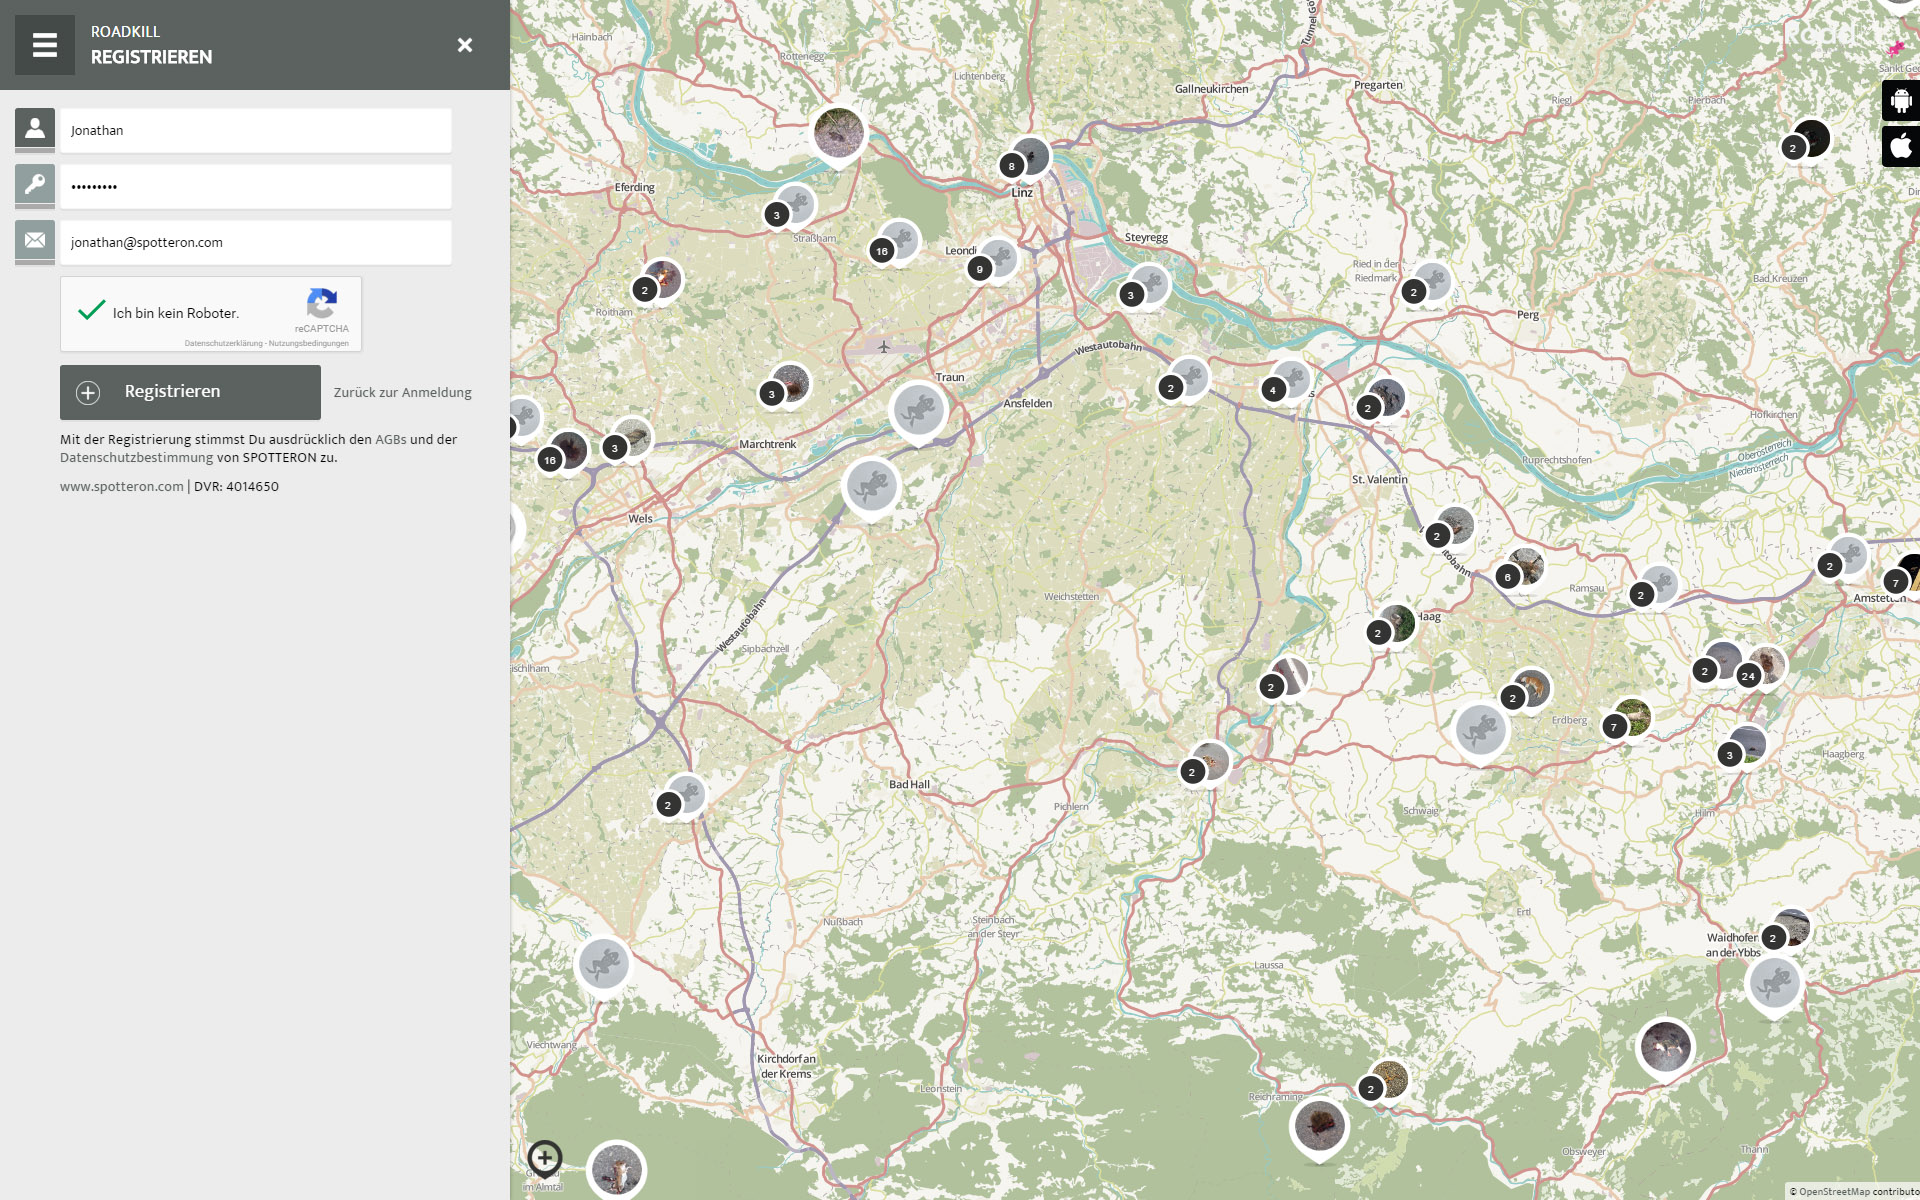1920x1200 pixels.
Task: Open the Datenschutzbestimmung link
Action: point(136,458)
